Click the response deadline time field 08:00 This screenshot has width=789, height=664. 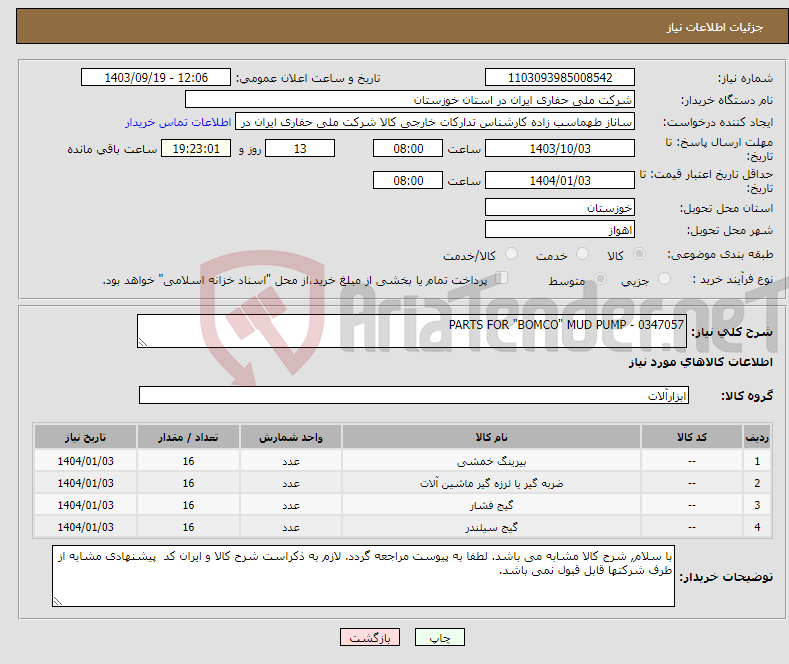click(408, 148)
